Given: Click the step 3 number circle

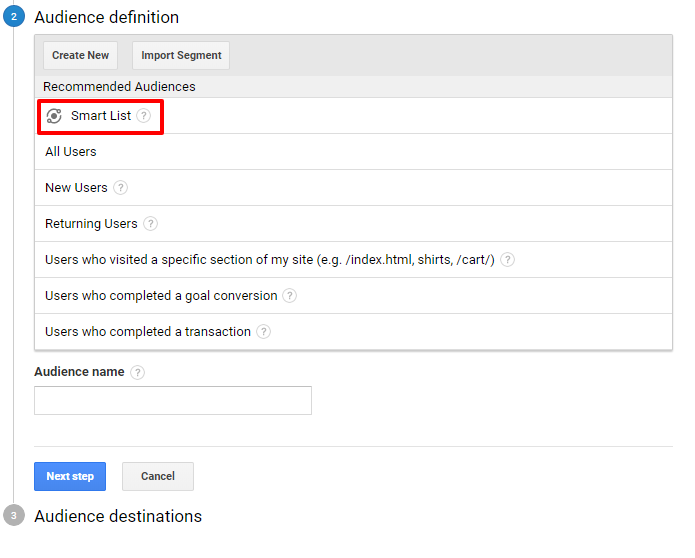Looking at the screenshot, I should (x=14, y=516).
